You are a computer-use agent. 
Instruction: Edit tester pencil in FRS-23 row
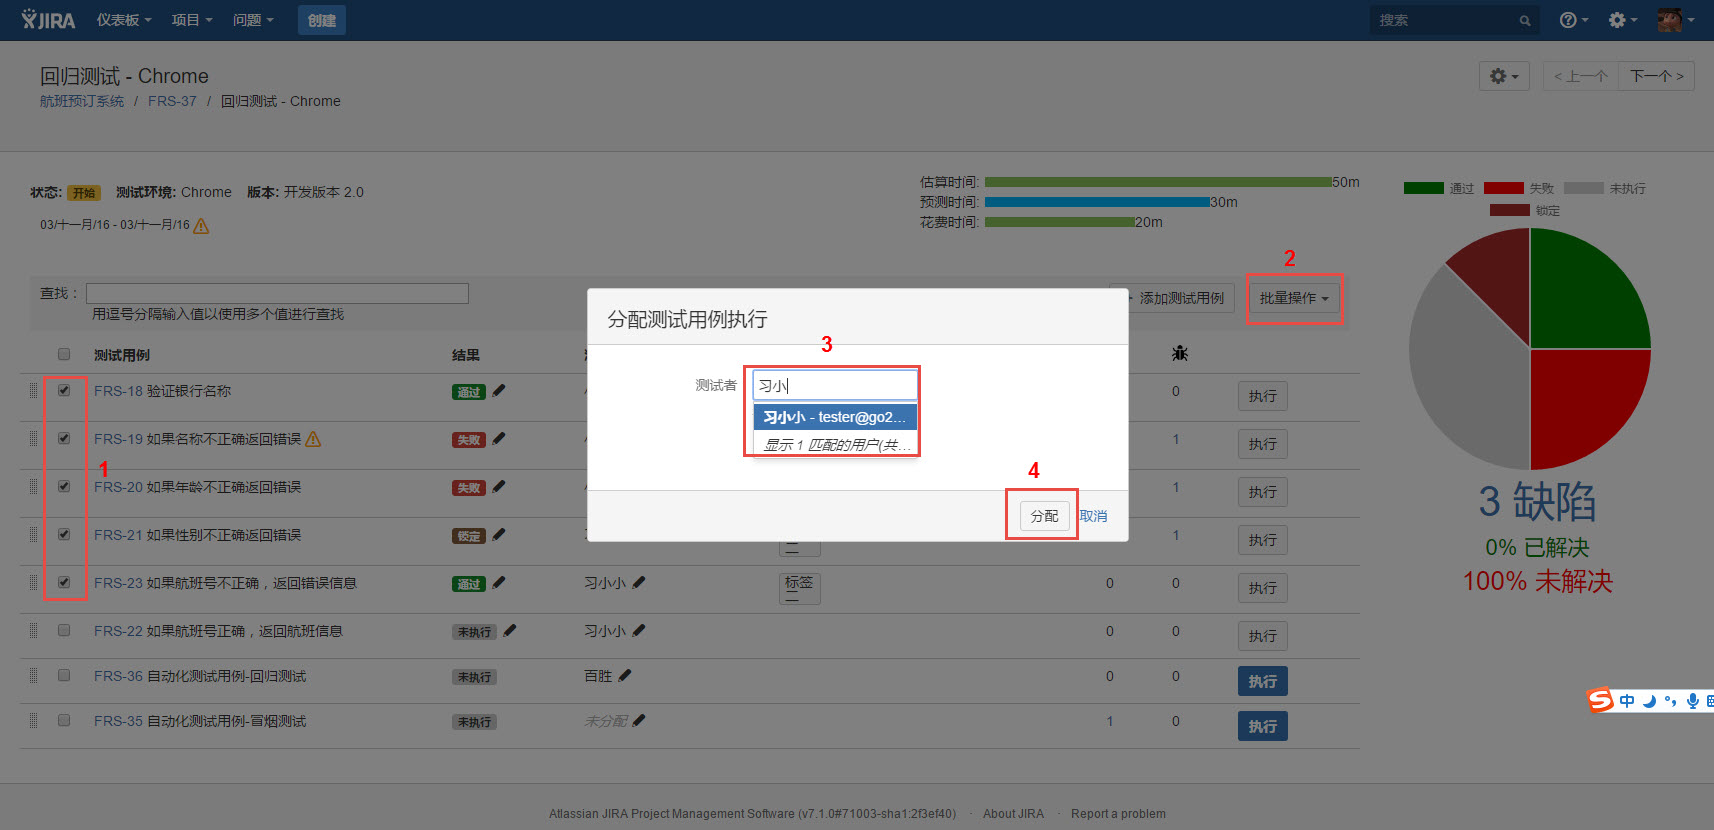pyautogui.click(x=639, y=582)
